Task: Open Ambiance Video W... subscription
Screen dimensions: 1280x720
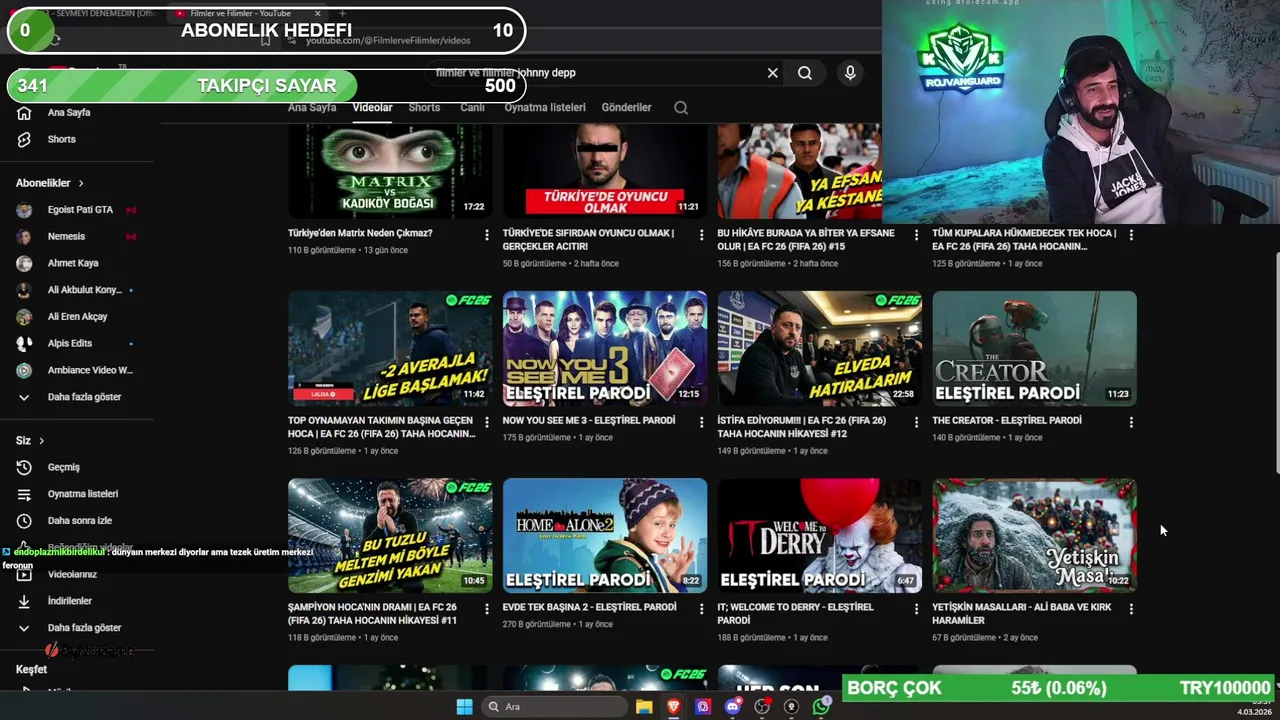Action: tap(89, 370)
